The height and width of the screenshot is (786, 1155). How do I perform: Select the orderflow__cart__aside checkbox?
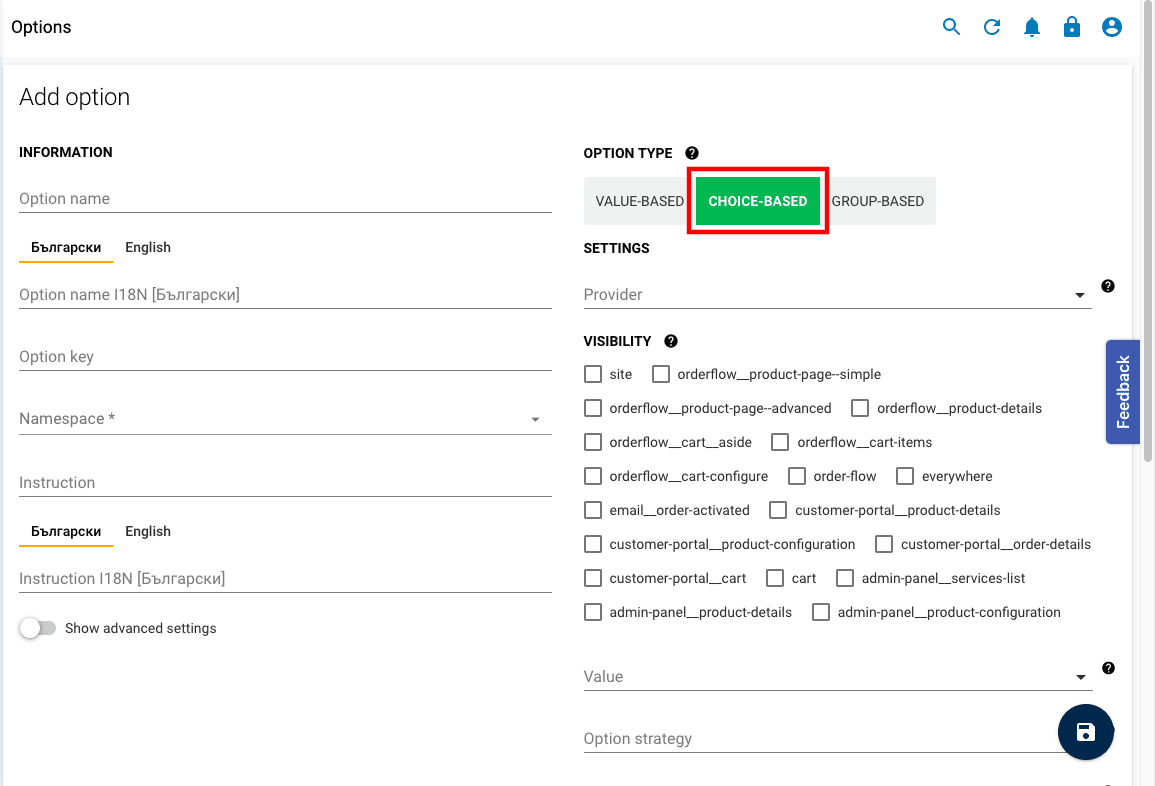coord(592,442)
